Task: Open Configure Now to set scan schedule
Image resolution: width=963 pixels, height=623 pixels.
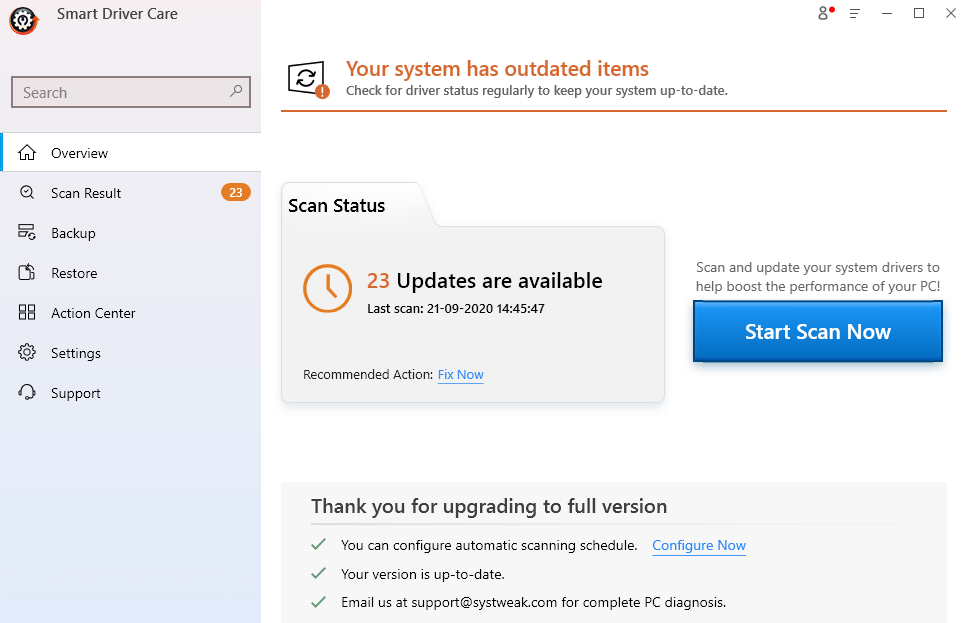Action: [698, 545]
